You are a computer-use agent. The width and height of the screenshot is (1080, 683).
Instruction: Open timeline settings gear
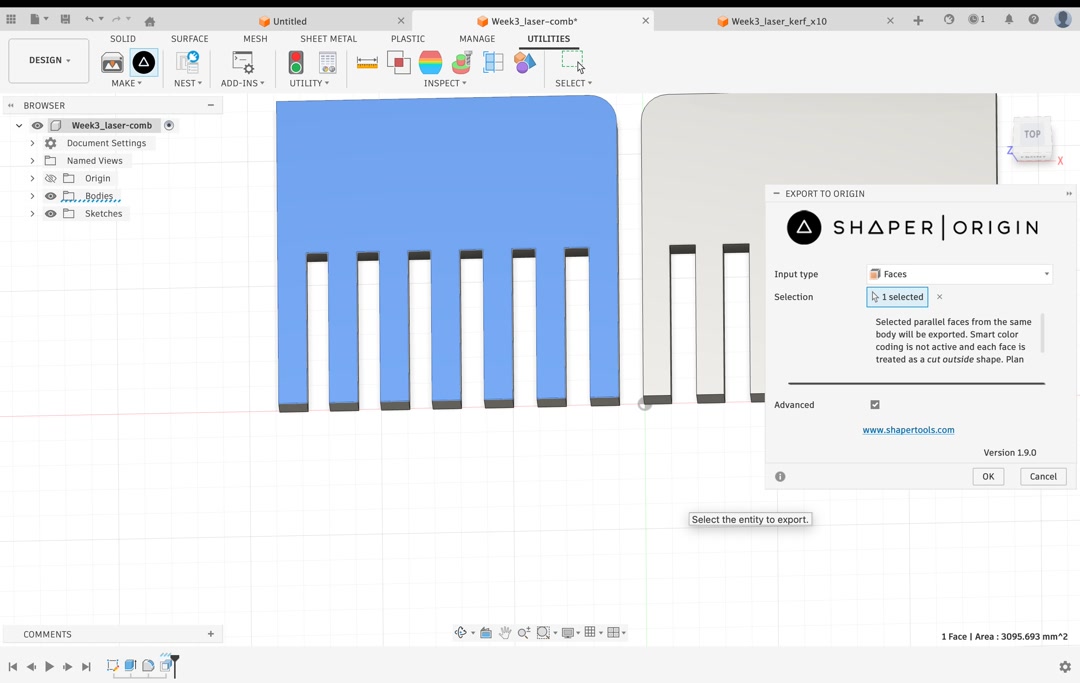1065,666
